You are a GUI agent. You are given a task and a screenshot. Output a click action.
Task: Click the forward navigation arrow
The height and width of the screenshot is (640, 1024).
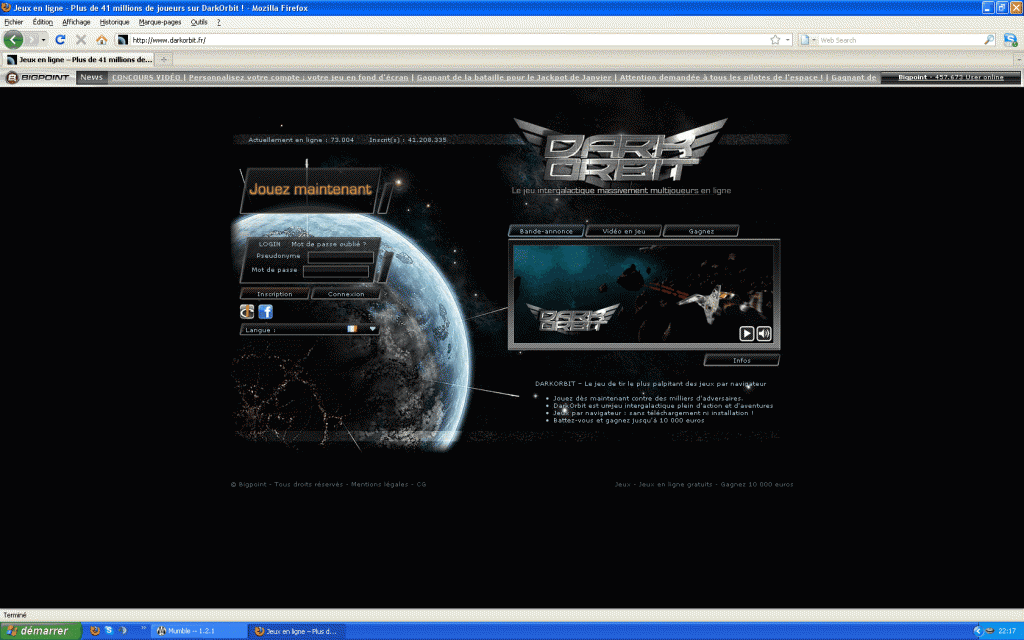31,40
